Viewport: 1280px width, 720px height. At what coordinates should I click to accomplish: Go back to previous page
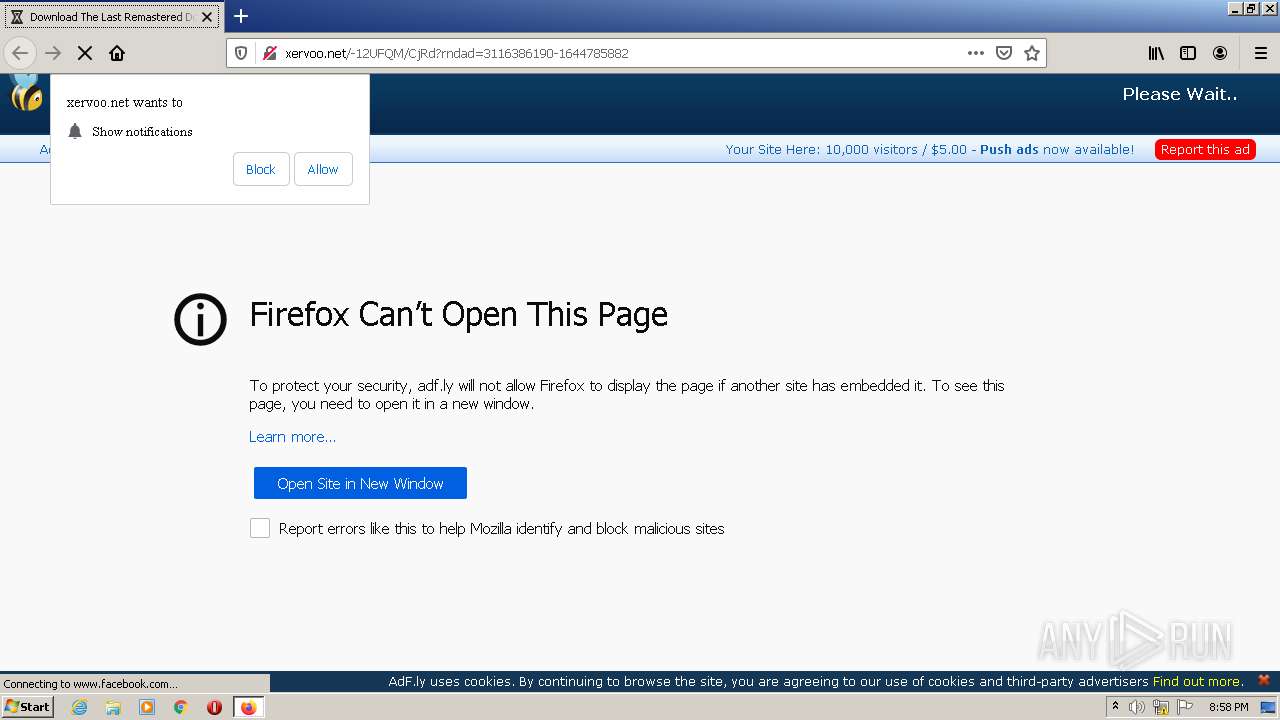coord(20,53)
